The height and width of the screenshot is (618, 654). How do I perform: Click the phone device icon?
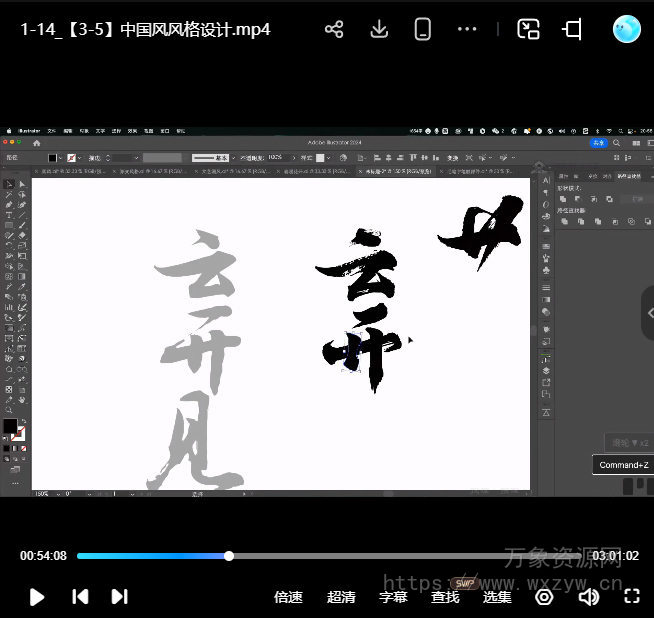pos(423,29)
